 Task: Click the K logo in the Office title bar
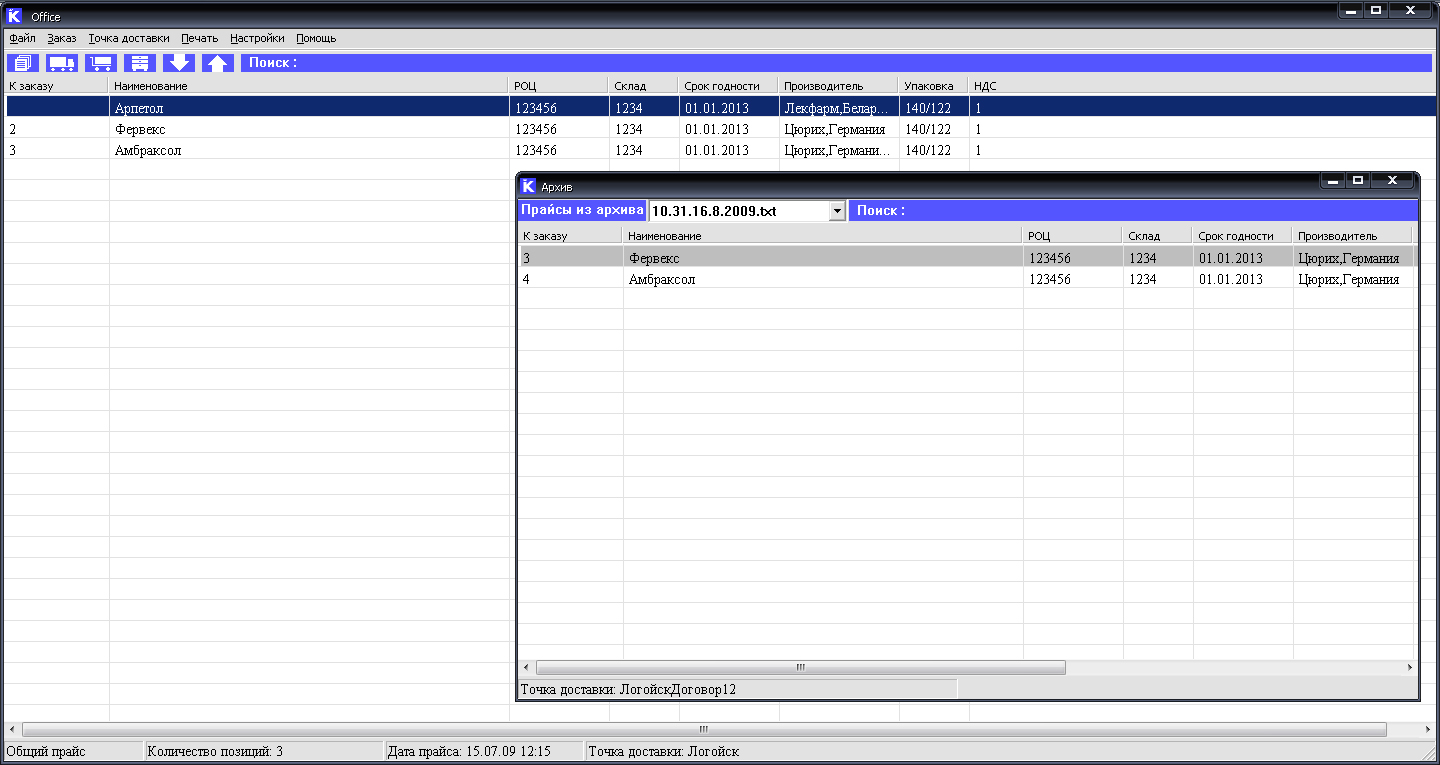coord(14,16)
